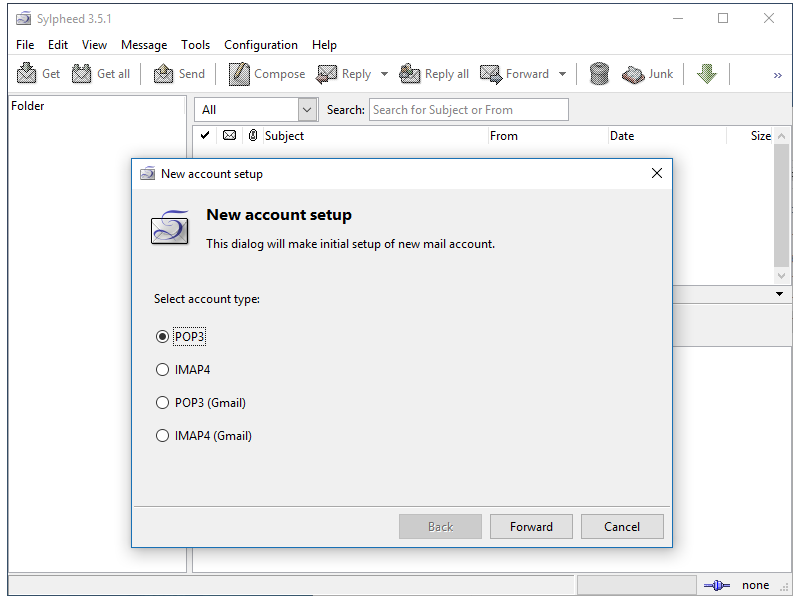The image size is (800, 600).
Task: Click the Junk toolbar icon
Action: (633, 74)
